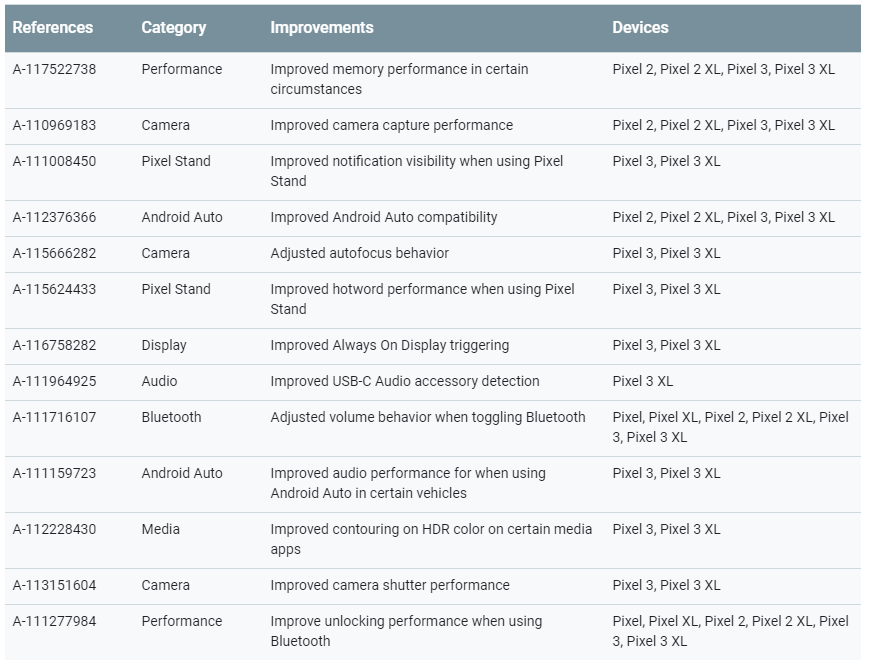
Task: Click 'Improved camera capture performance' cell
Action: coord(391,125)
